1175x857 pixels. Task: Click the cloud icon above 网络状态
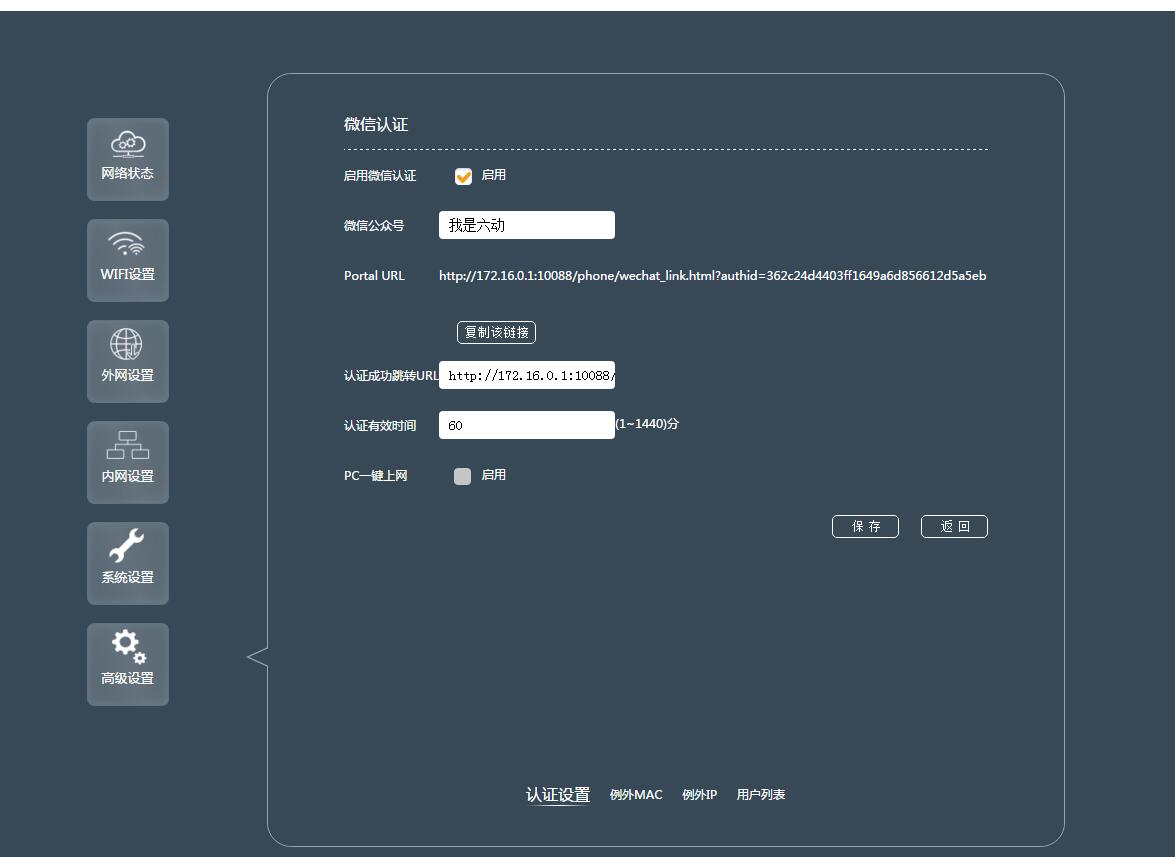(x=127, y=146)
